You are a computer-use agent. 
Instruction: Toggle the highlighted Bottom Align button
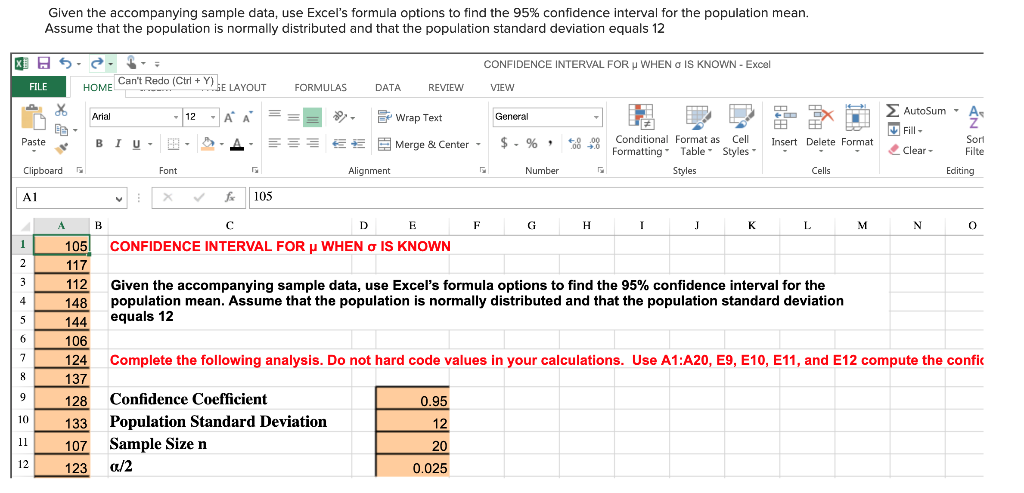[x=314, y=118]
